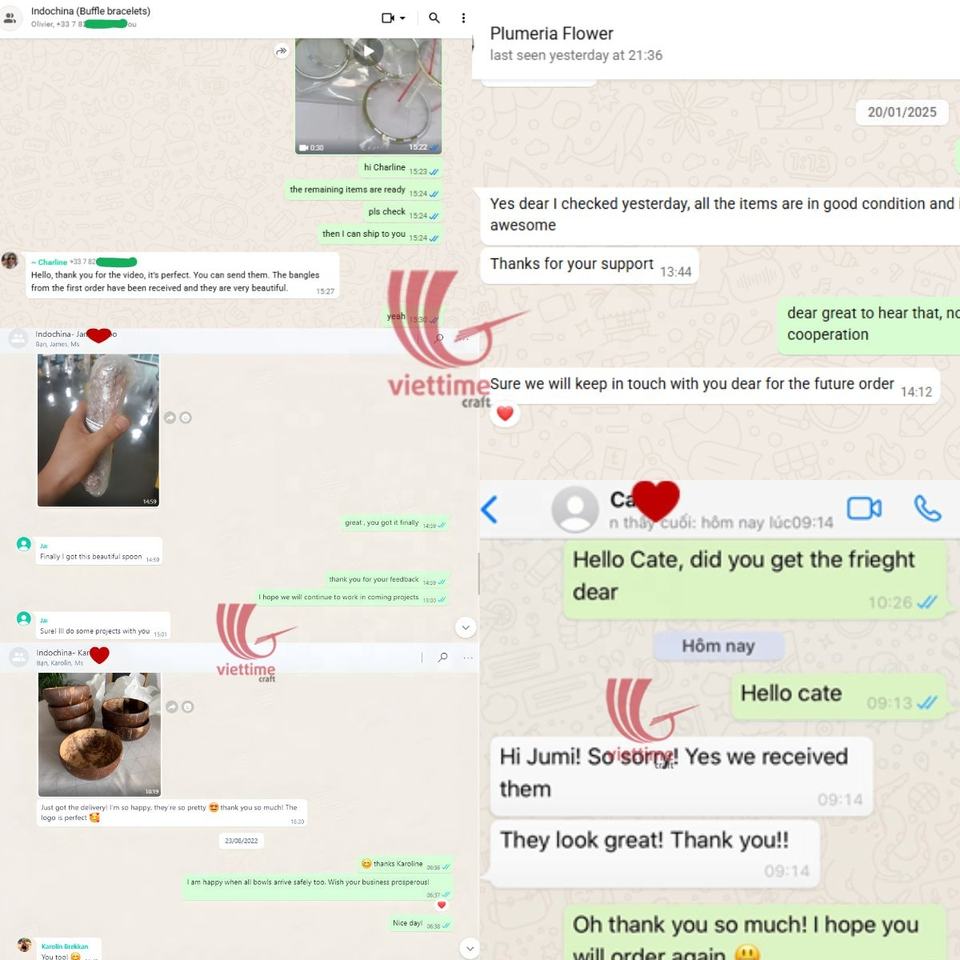The image size is (960, 960).
Task: Click search icon in Indochina Karolin chat header
Action: tap(443, 658)
